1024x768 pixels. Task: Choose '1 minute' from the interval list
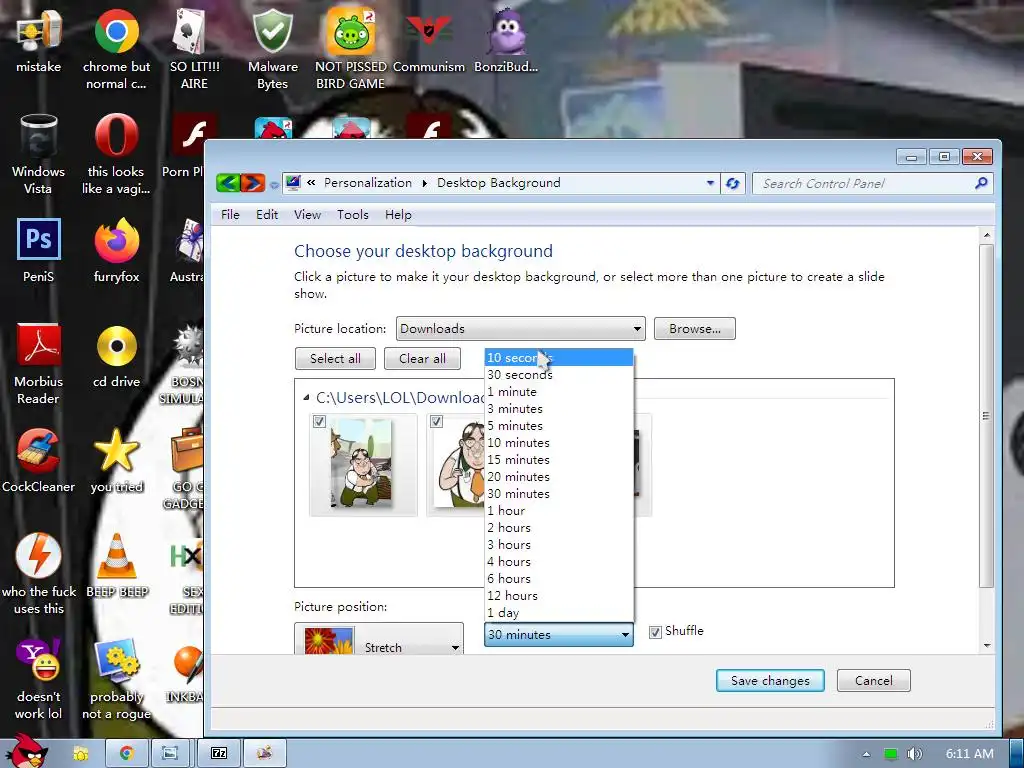click(559, 391)
